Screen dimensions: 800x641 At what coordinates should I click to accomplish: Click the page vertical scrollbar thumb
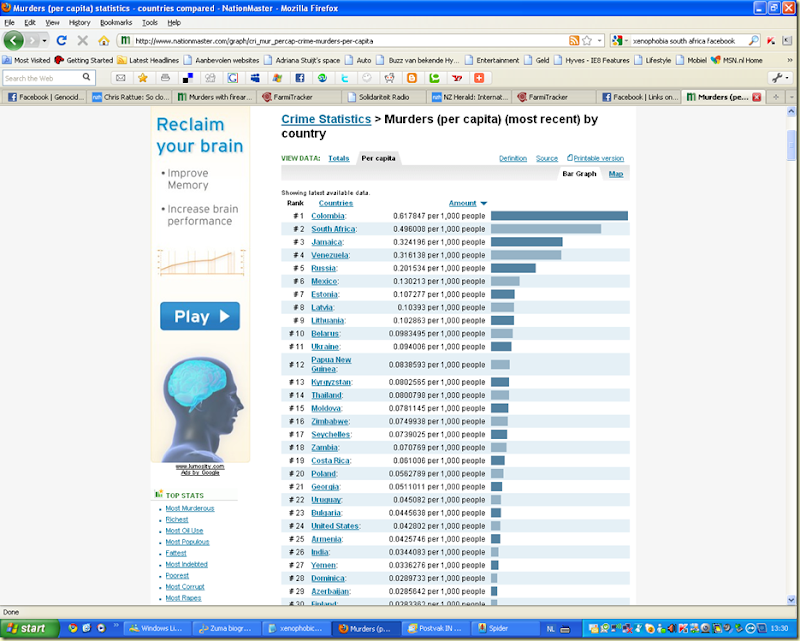coord(791,145)
